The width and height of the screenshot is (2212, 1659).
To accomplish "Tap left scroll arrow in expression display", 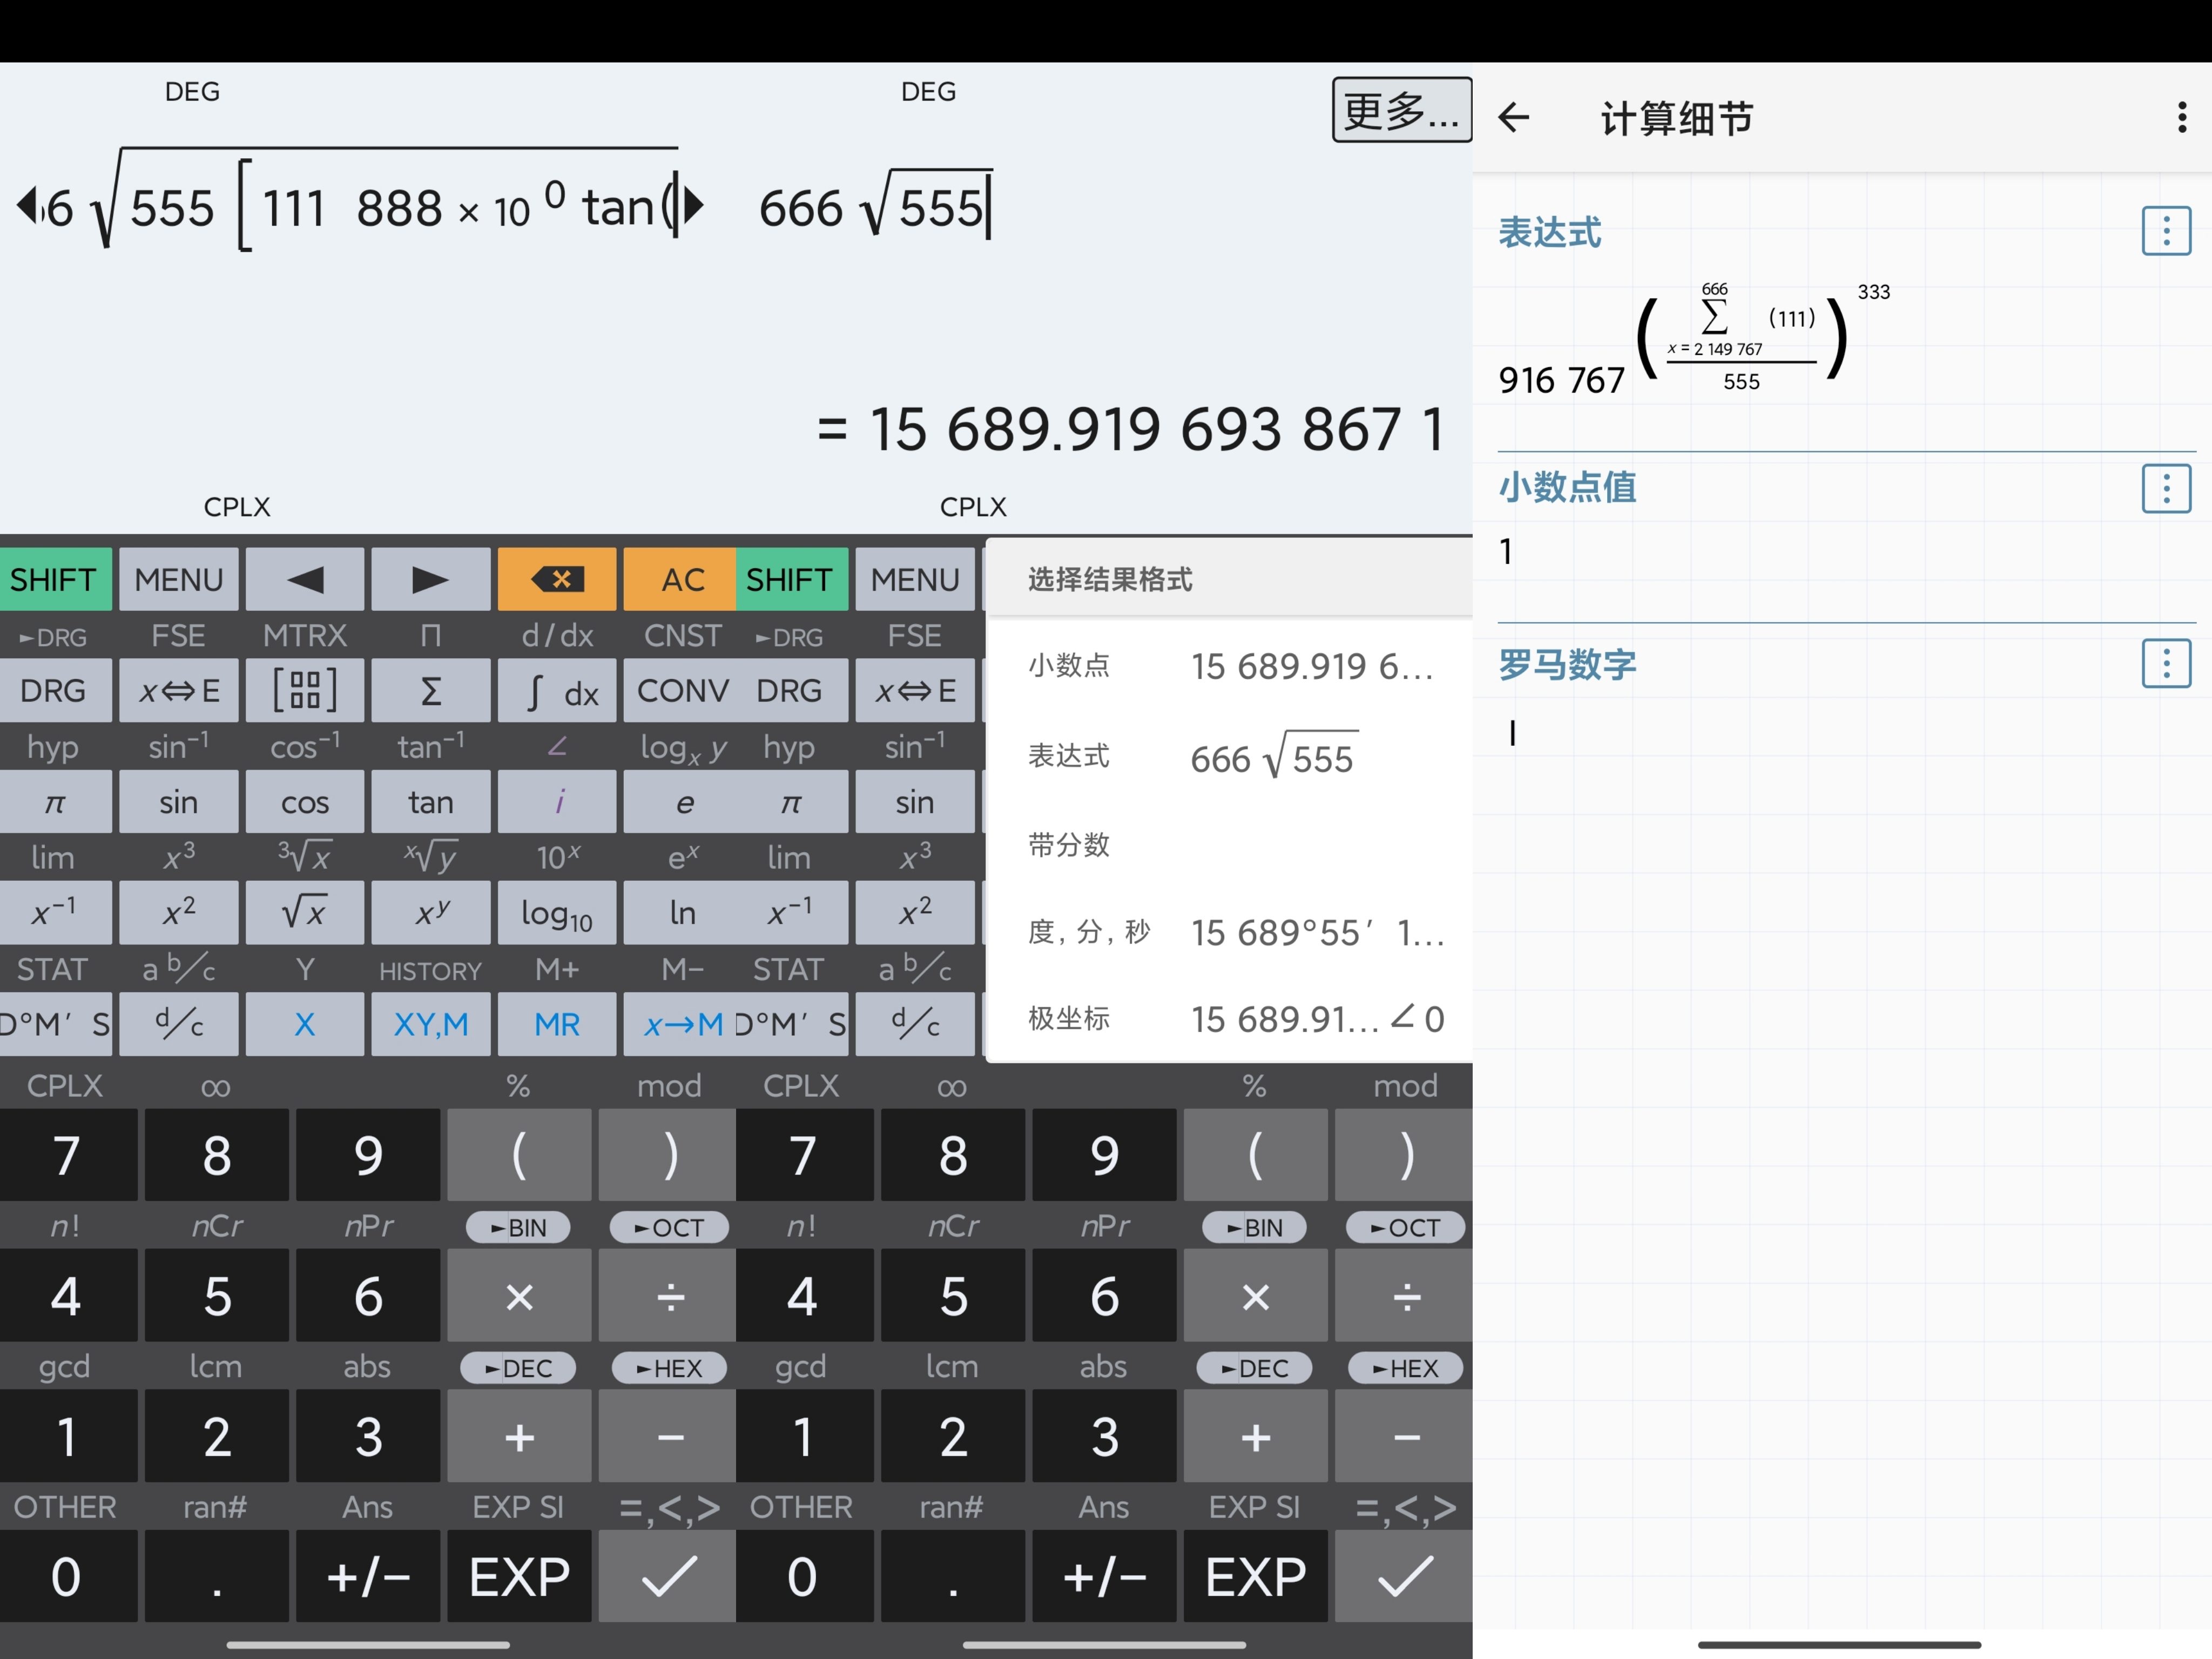I will point(26,206).
